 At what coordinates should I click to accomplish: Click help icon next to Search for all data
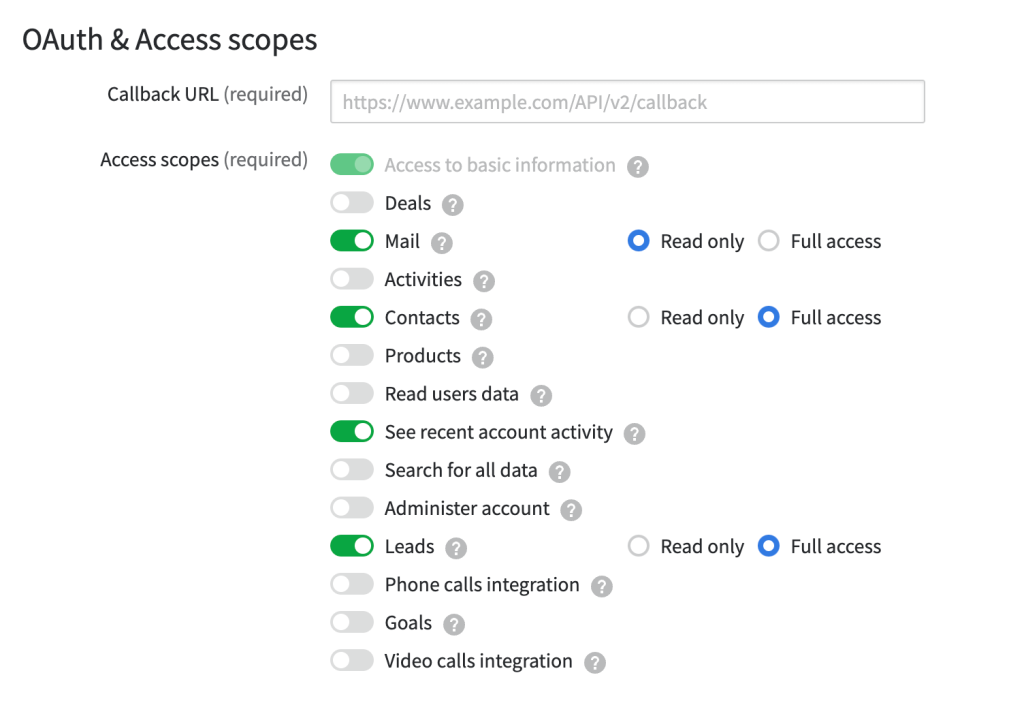click(x=560, y=472)
